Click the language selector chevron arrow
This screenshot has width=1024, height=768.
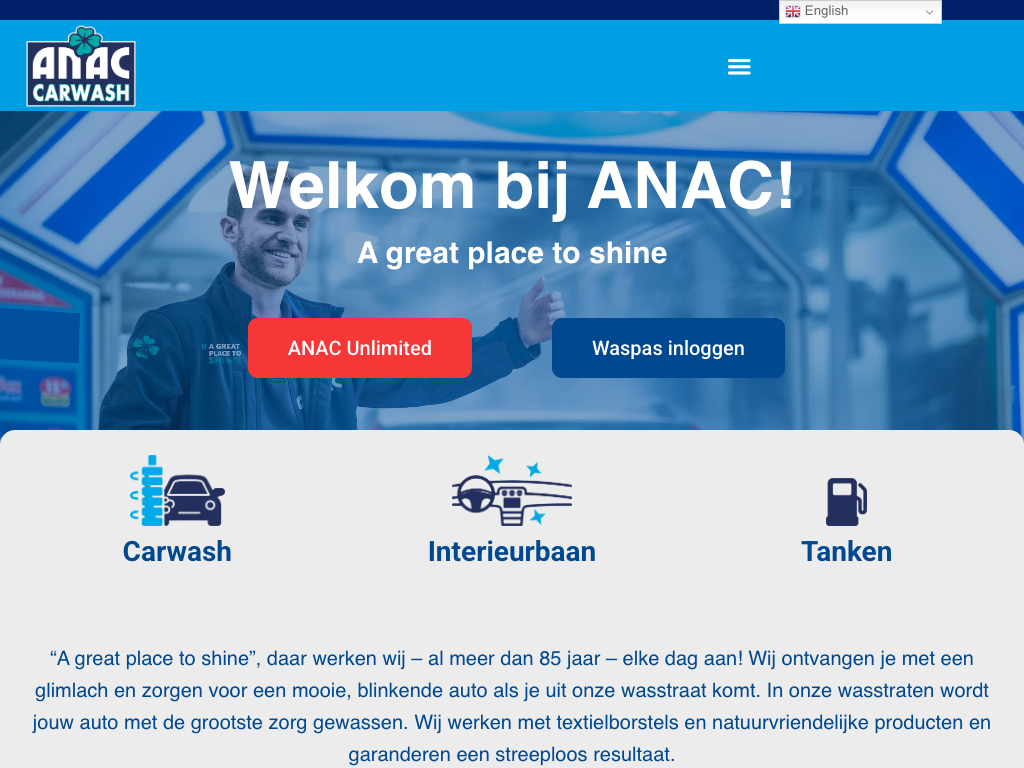pyautogui.click(x=929, y=12)
